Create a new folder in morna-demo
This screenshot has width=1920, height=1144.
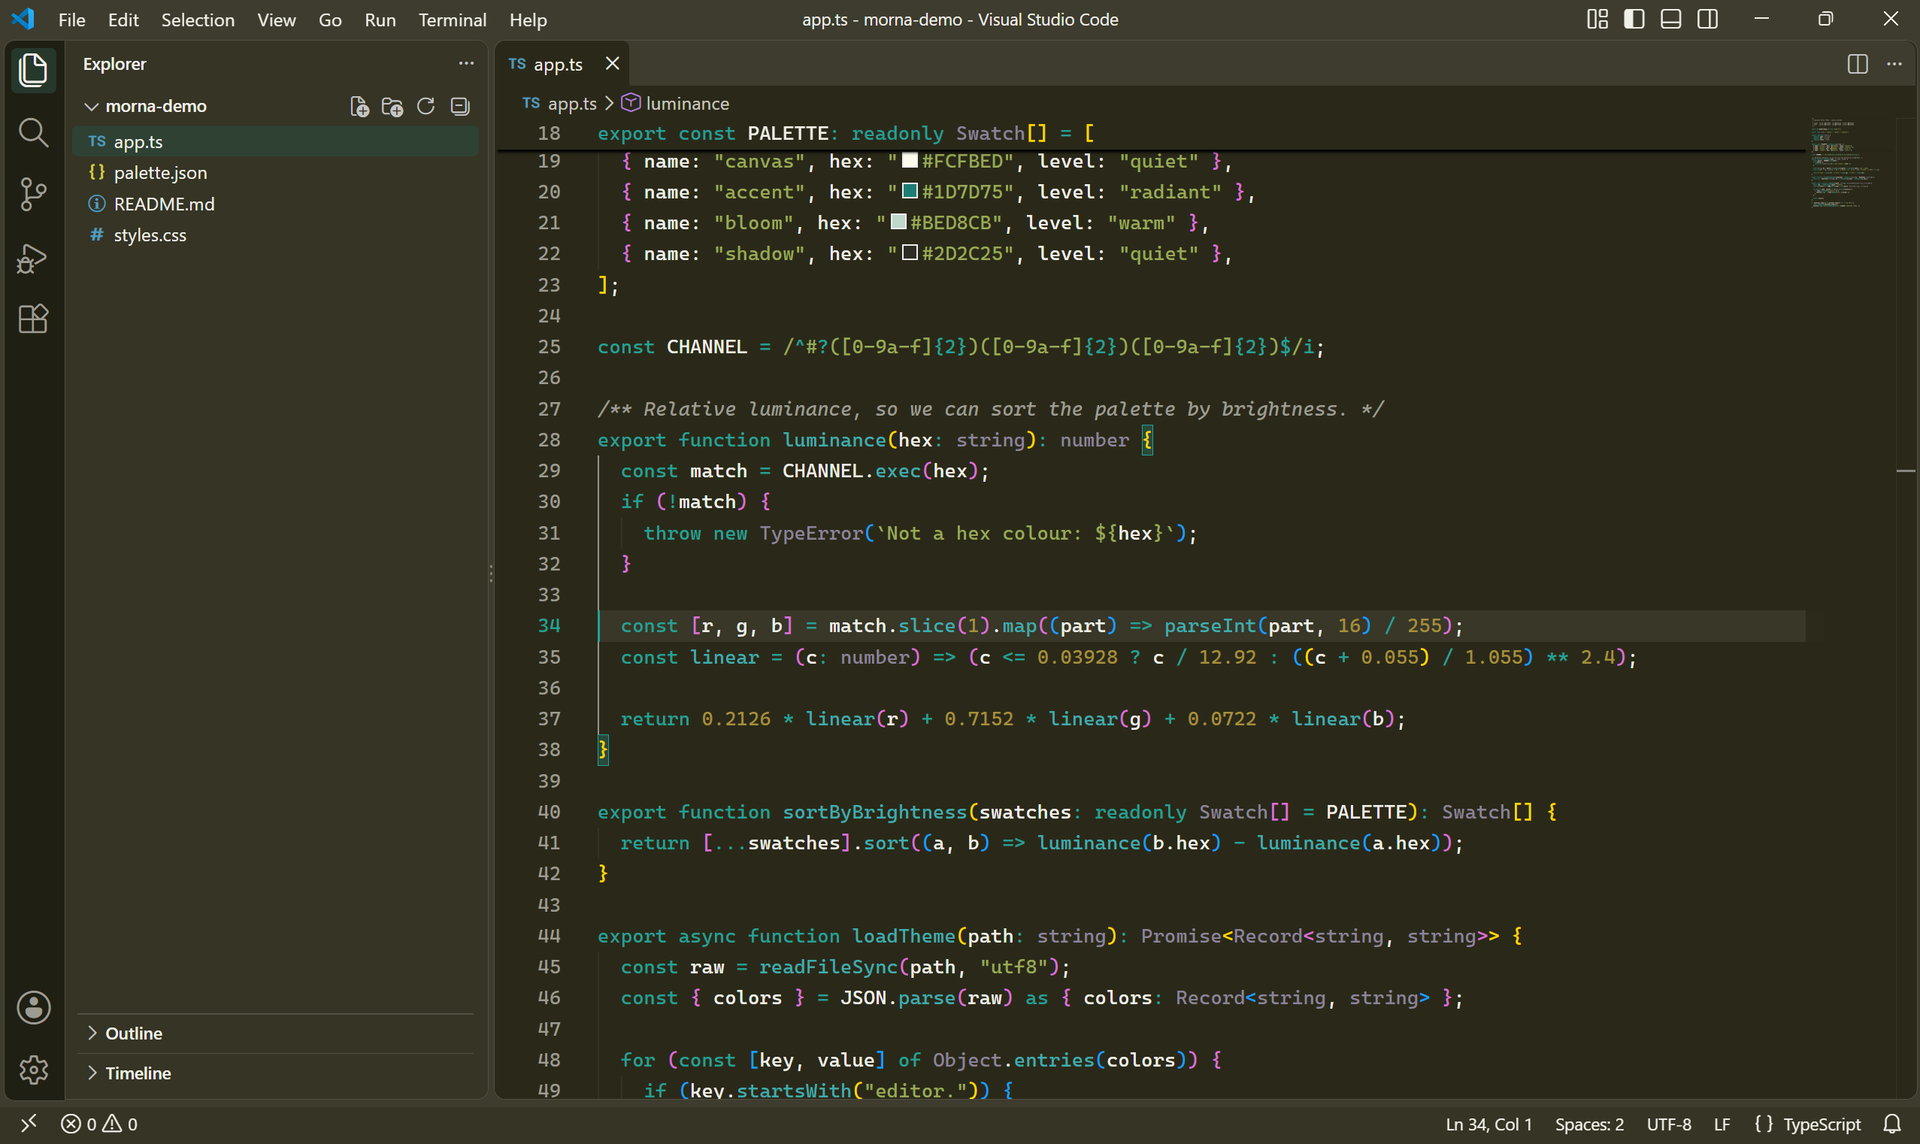[x=392, y=106]
